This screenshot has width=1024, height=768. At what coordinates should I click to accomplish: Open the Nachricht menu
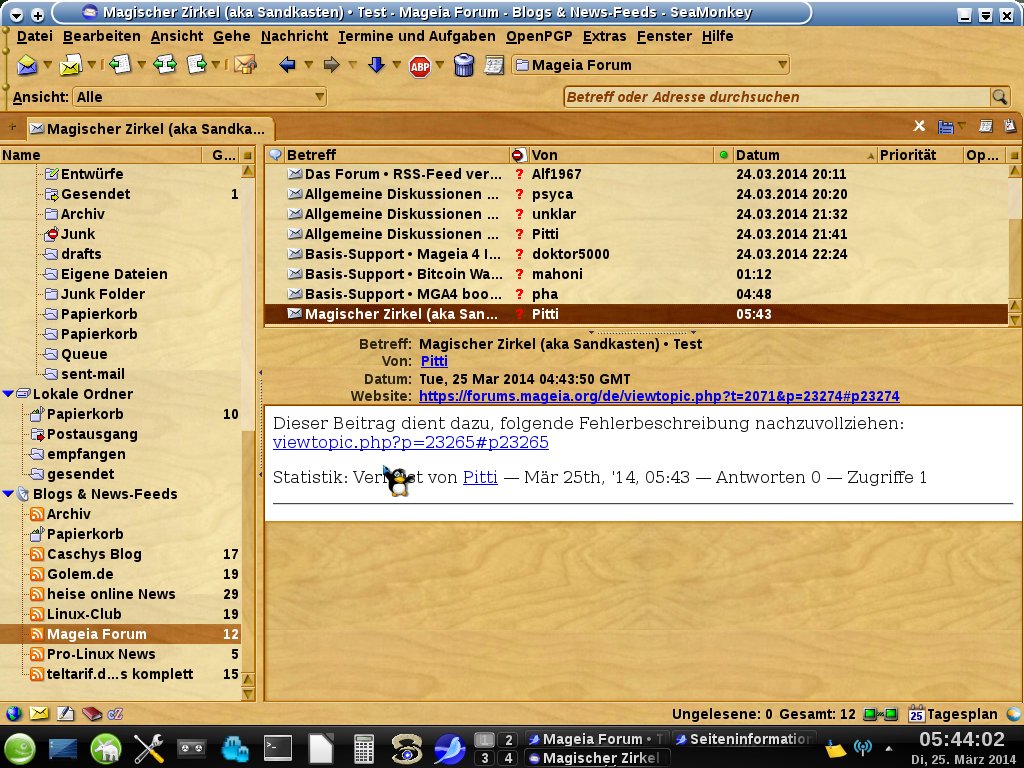coord(295,37)
